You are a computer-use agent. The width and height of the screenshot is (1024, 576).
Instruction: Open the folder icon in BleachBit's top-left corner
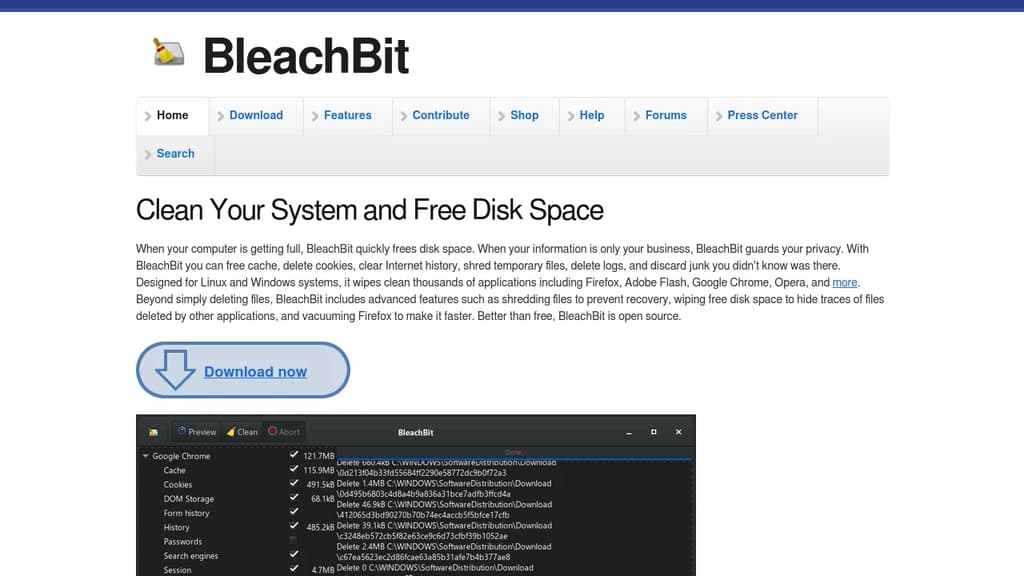152,431
